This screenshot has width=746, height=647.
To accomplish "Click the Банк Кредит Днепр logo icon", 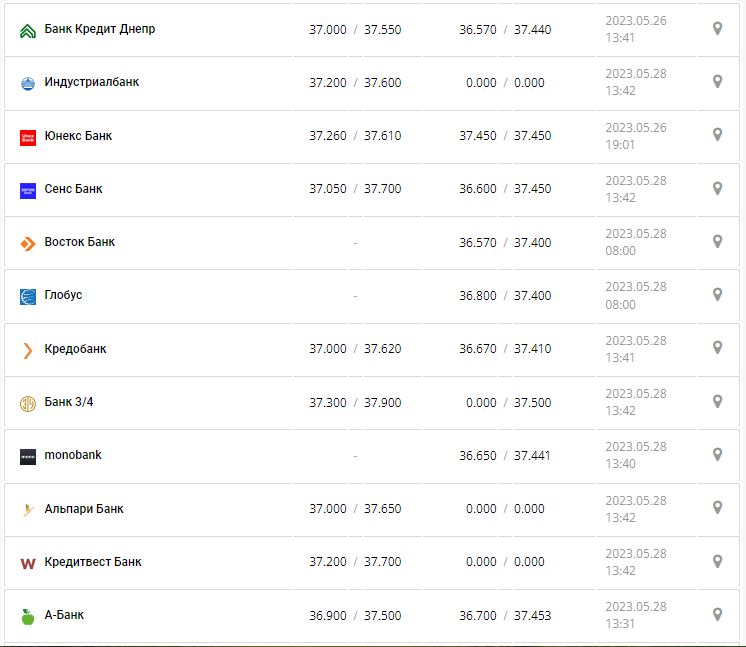I will point(28,30).
